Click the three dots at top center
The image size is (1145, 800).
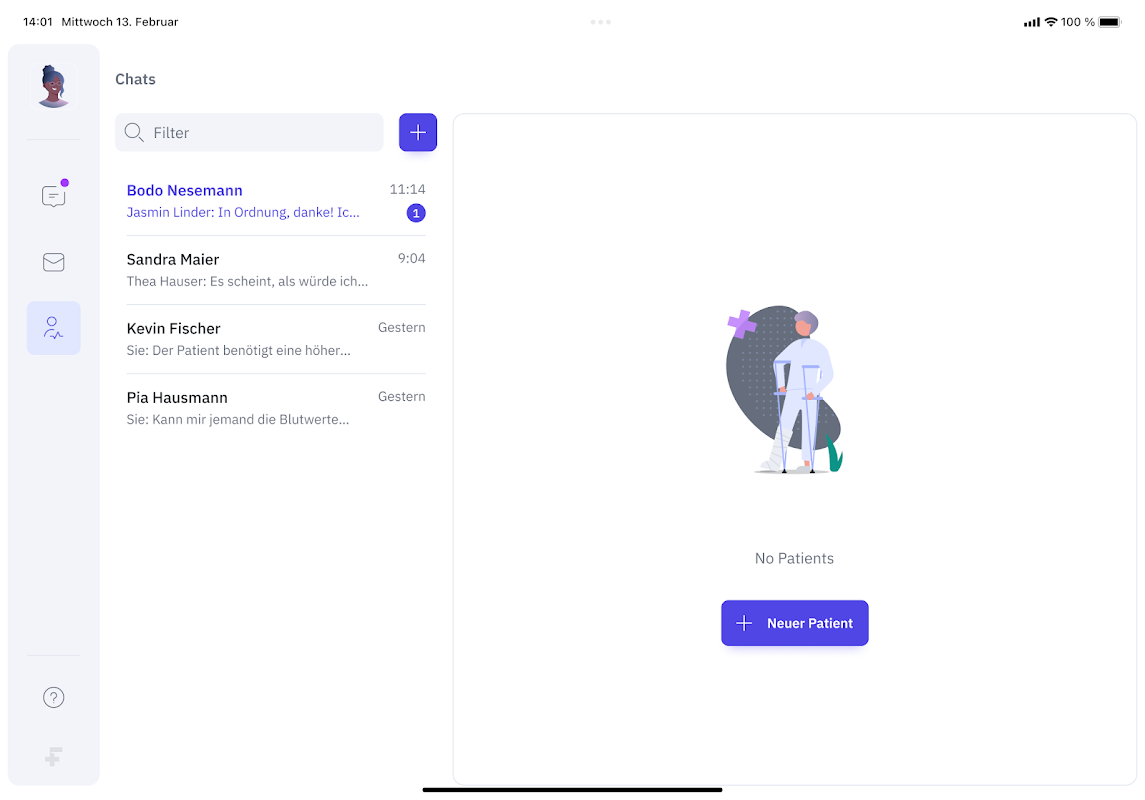click(x=600, y=22)
